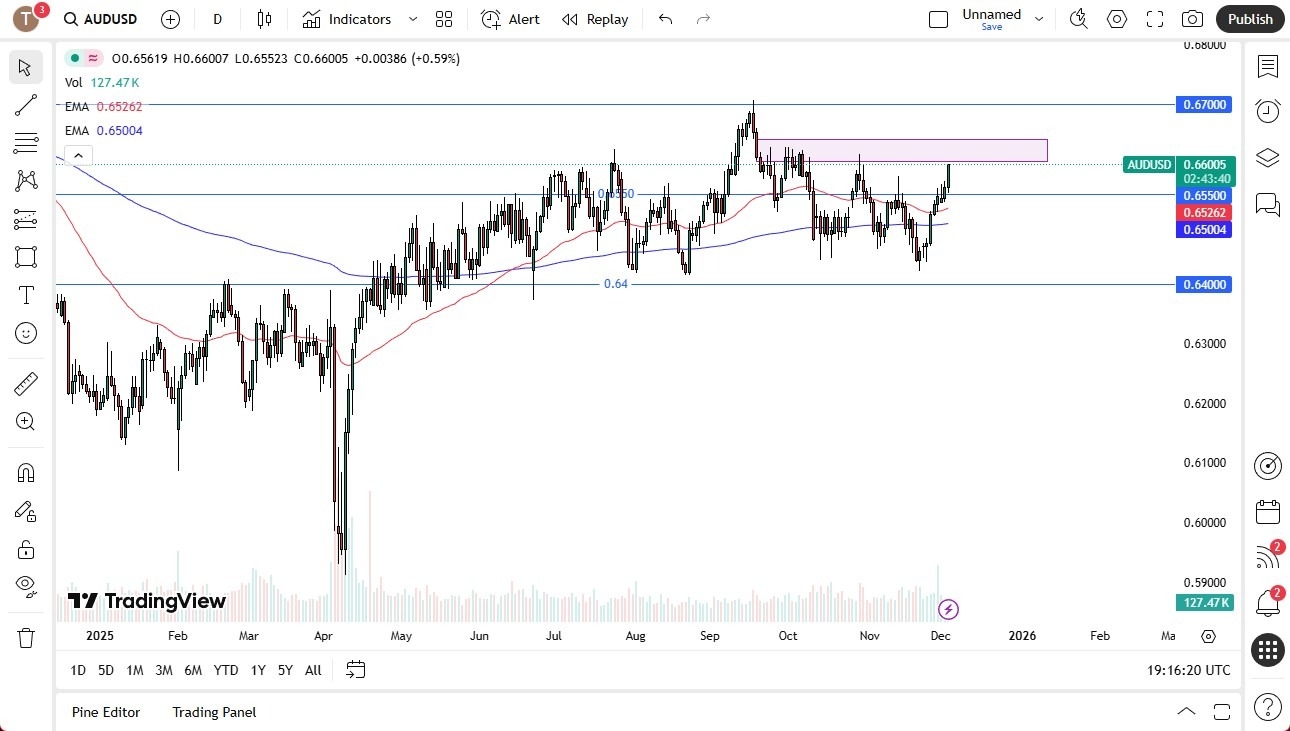The height and width of the screenshot is (731, 1290).
Task: Hide all drawings with the eye toggle
Action: [25, 585]
